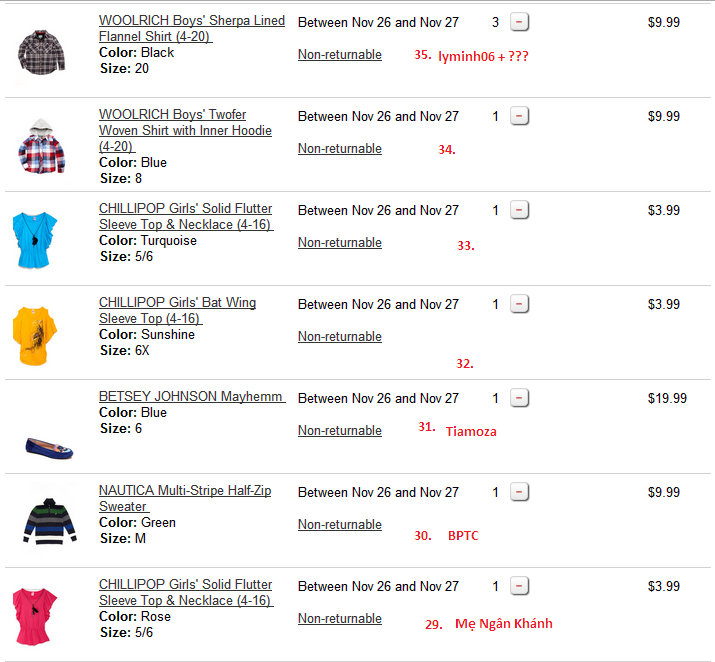Viewport: 715px width, 662px height.
Task: Click the turquoise flutter top thumbnail
Action: 41,239
